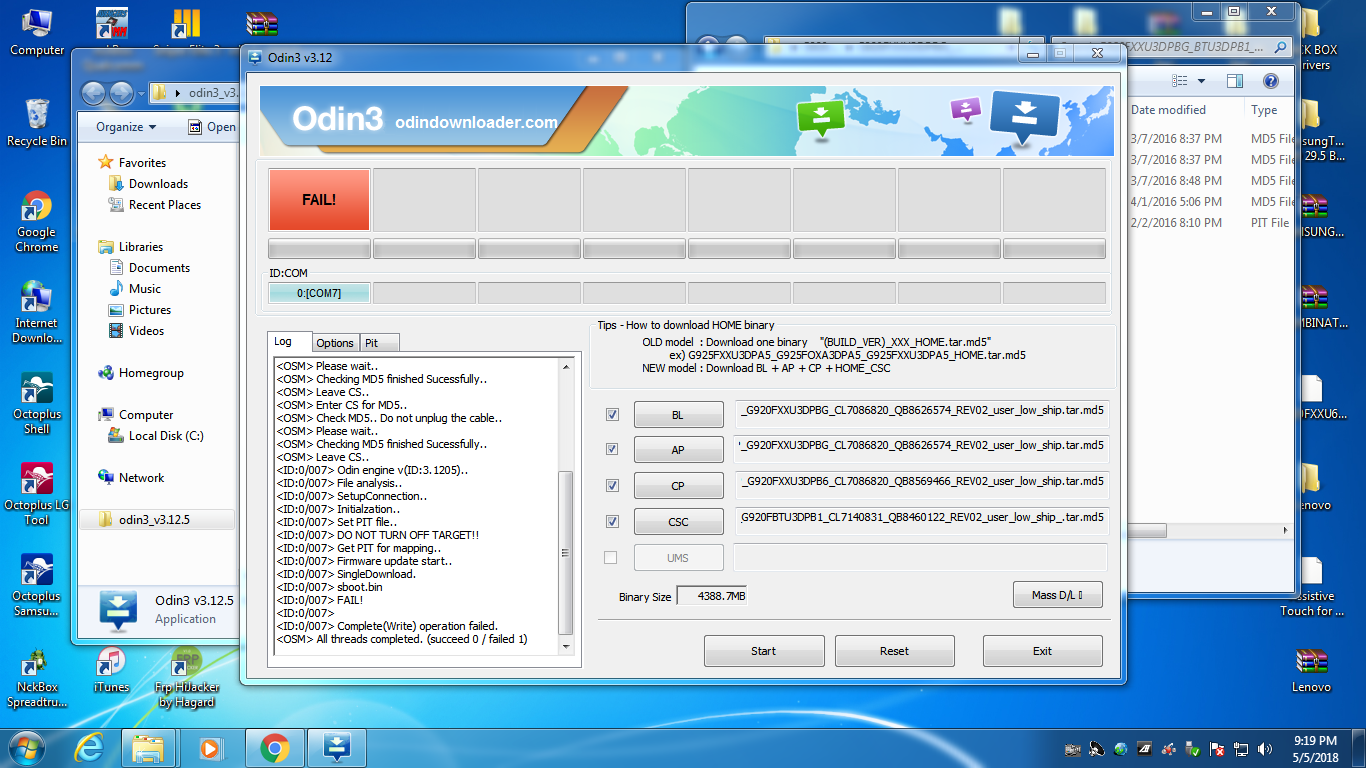Open the Computer desktop icon
This screenshot has height=768, width=1366.
(x=37, y=32)
